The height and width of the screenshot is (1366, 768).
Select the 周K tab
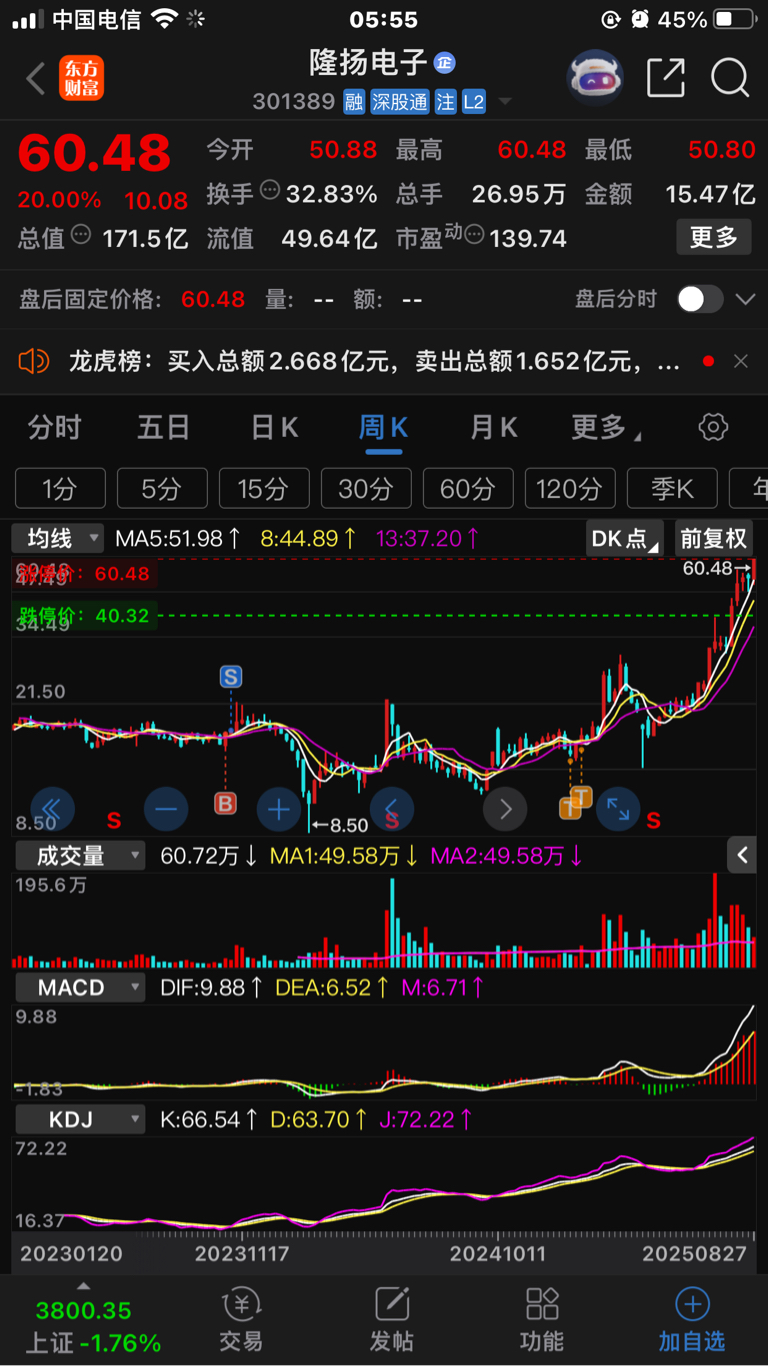point(383,428)
